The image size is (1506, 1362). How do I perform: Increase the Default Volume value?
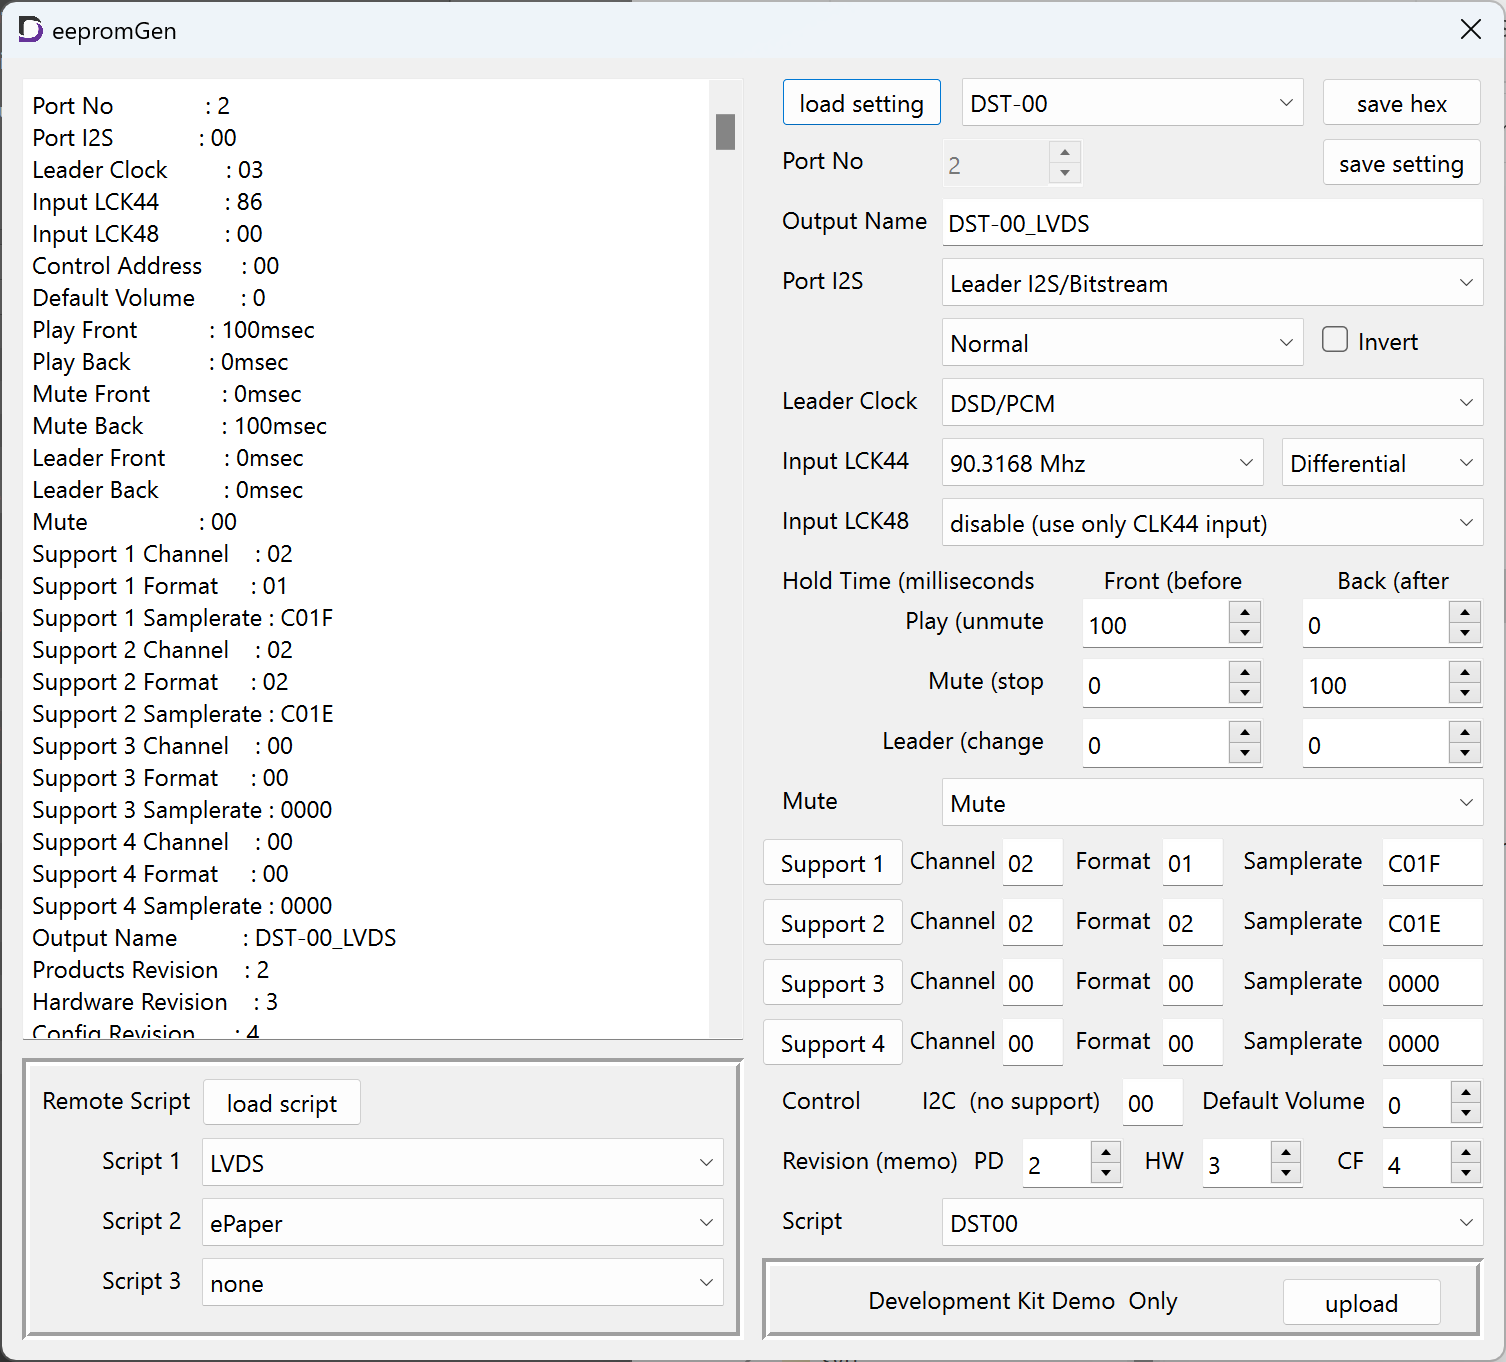[1465, 1093]
